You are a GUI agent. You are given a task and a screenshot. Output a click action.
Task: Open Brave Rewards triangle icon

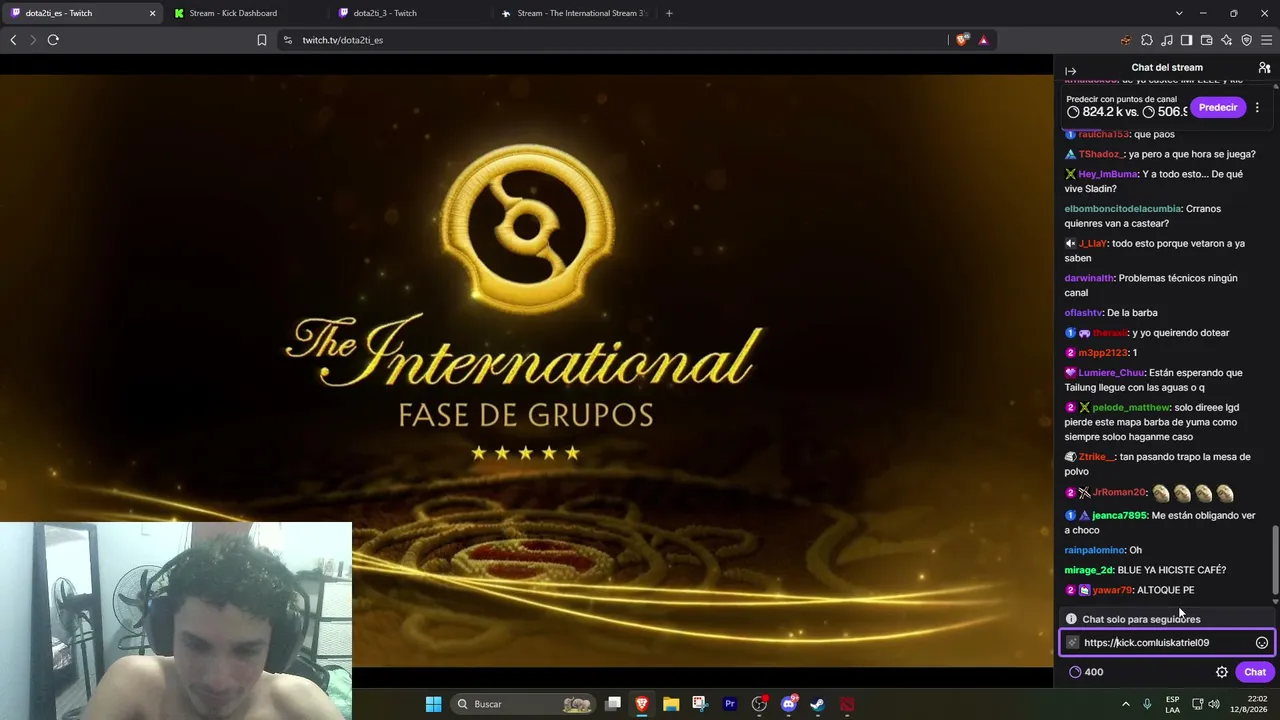click(x=983, y=40)
